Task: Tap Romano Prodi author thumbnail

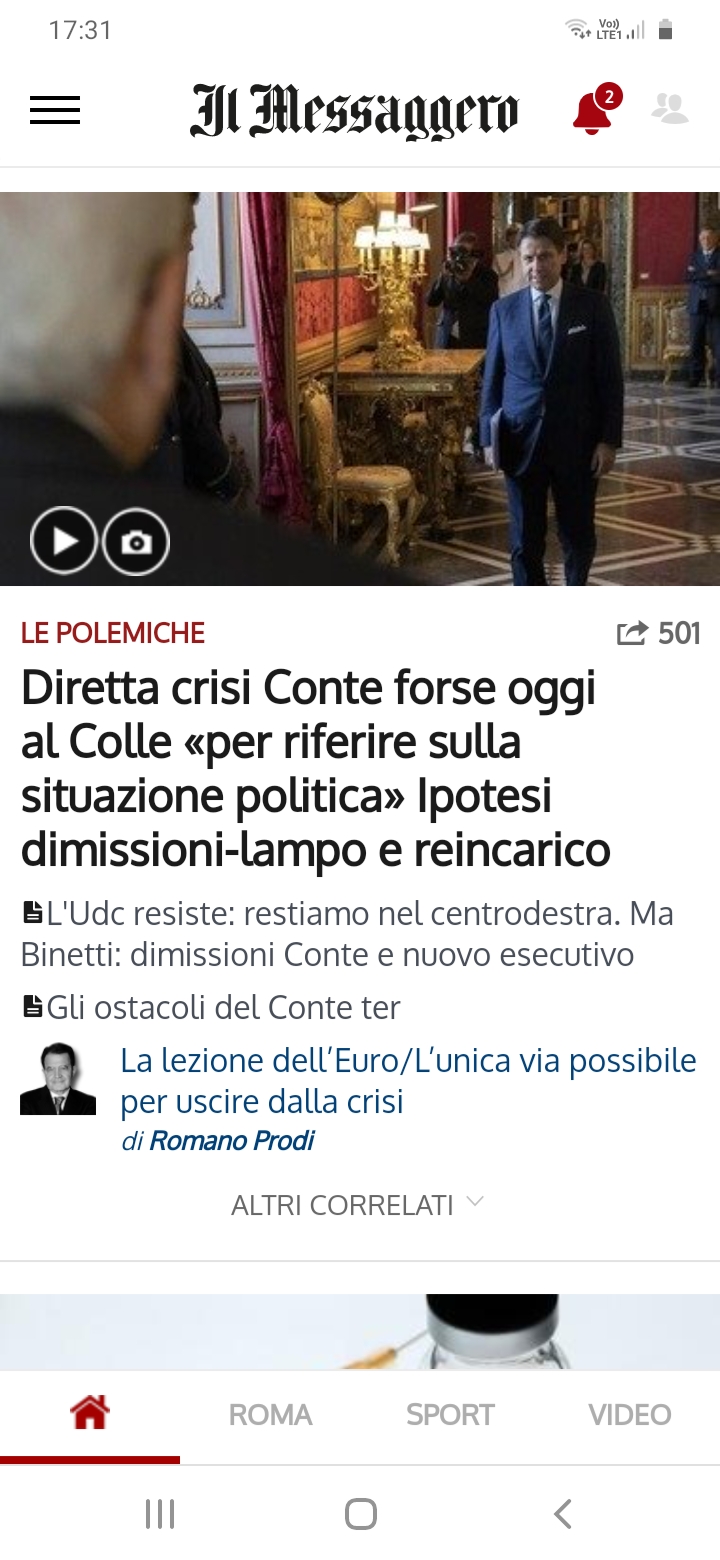Action: pos(58,1079)
